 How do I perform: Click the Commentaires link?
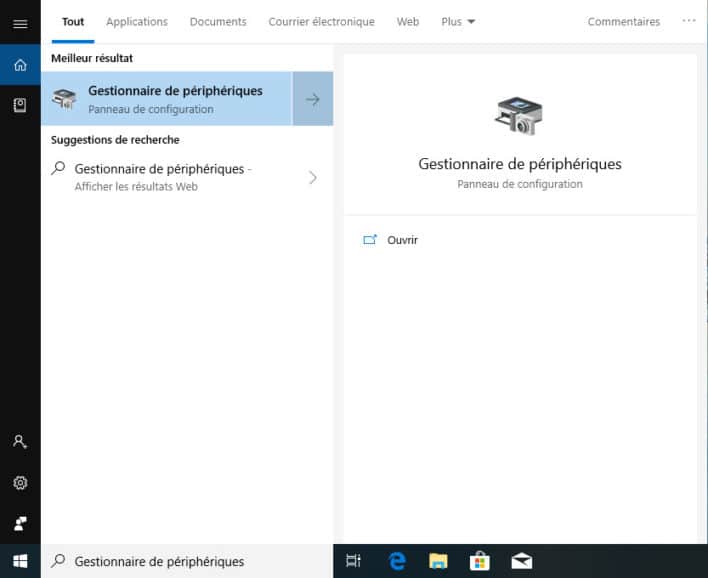pos(624,22)
